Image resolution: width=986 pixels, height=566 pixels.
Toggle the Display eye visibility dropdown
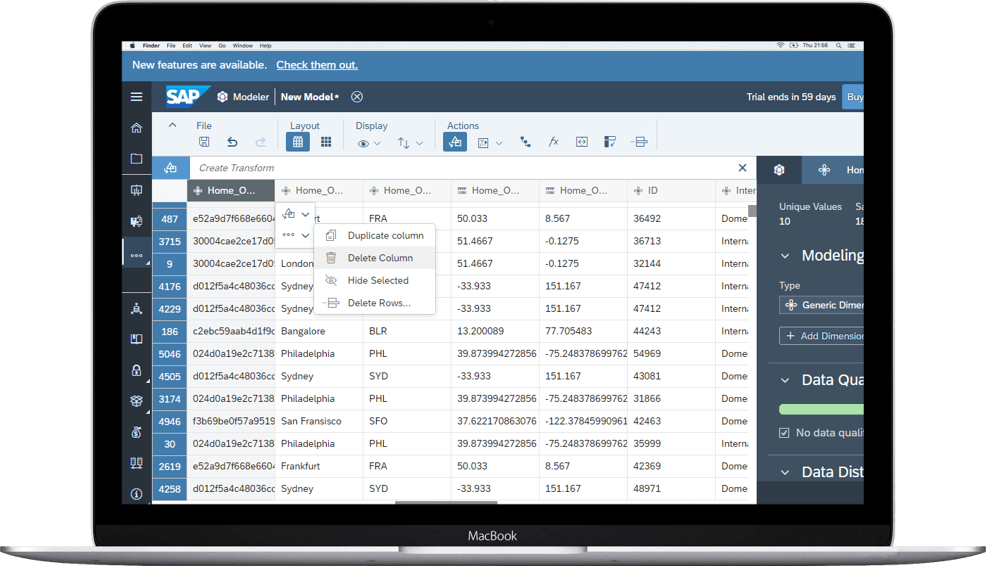pos(368,144)
